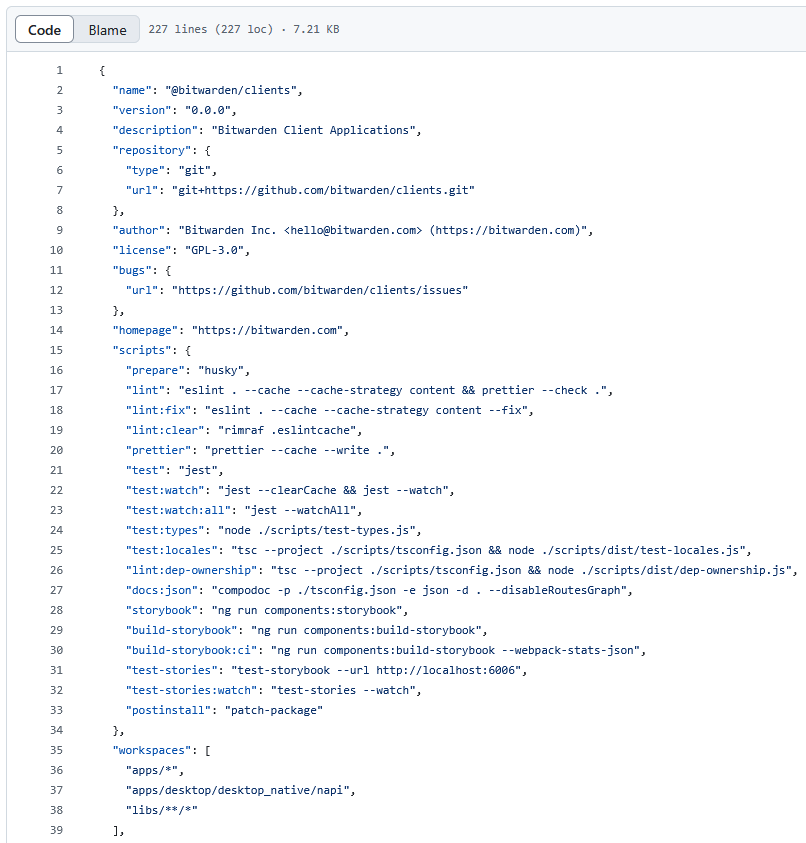
Task: Click the eslint prettier --check command string
Action: (x=393, y=390)
